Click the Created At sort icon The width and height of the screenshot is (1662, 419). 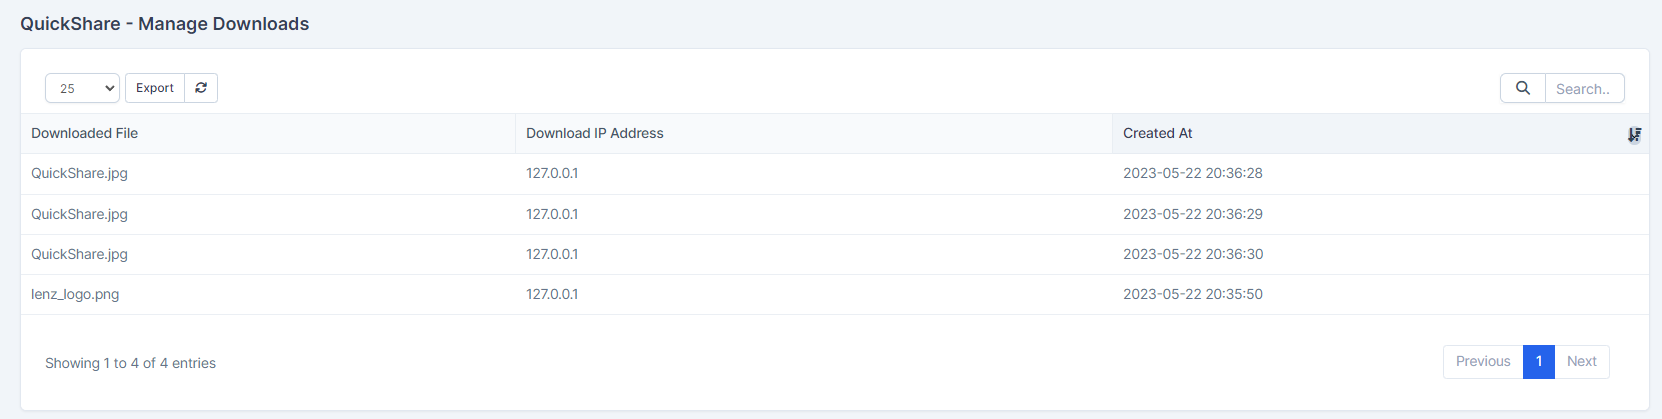click(x=1634, y=134)
